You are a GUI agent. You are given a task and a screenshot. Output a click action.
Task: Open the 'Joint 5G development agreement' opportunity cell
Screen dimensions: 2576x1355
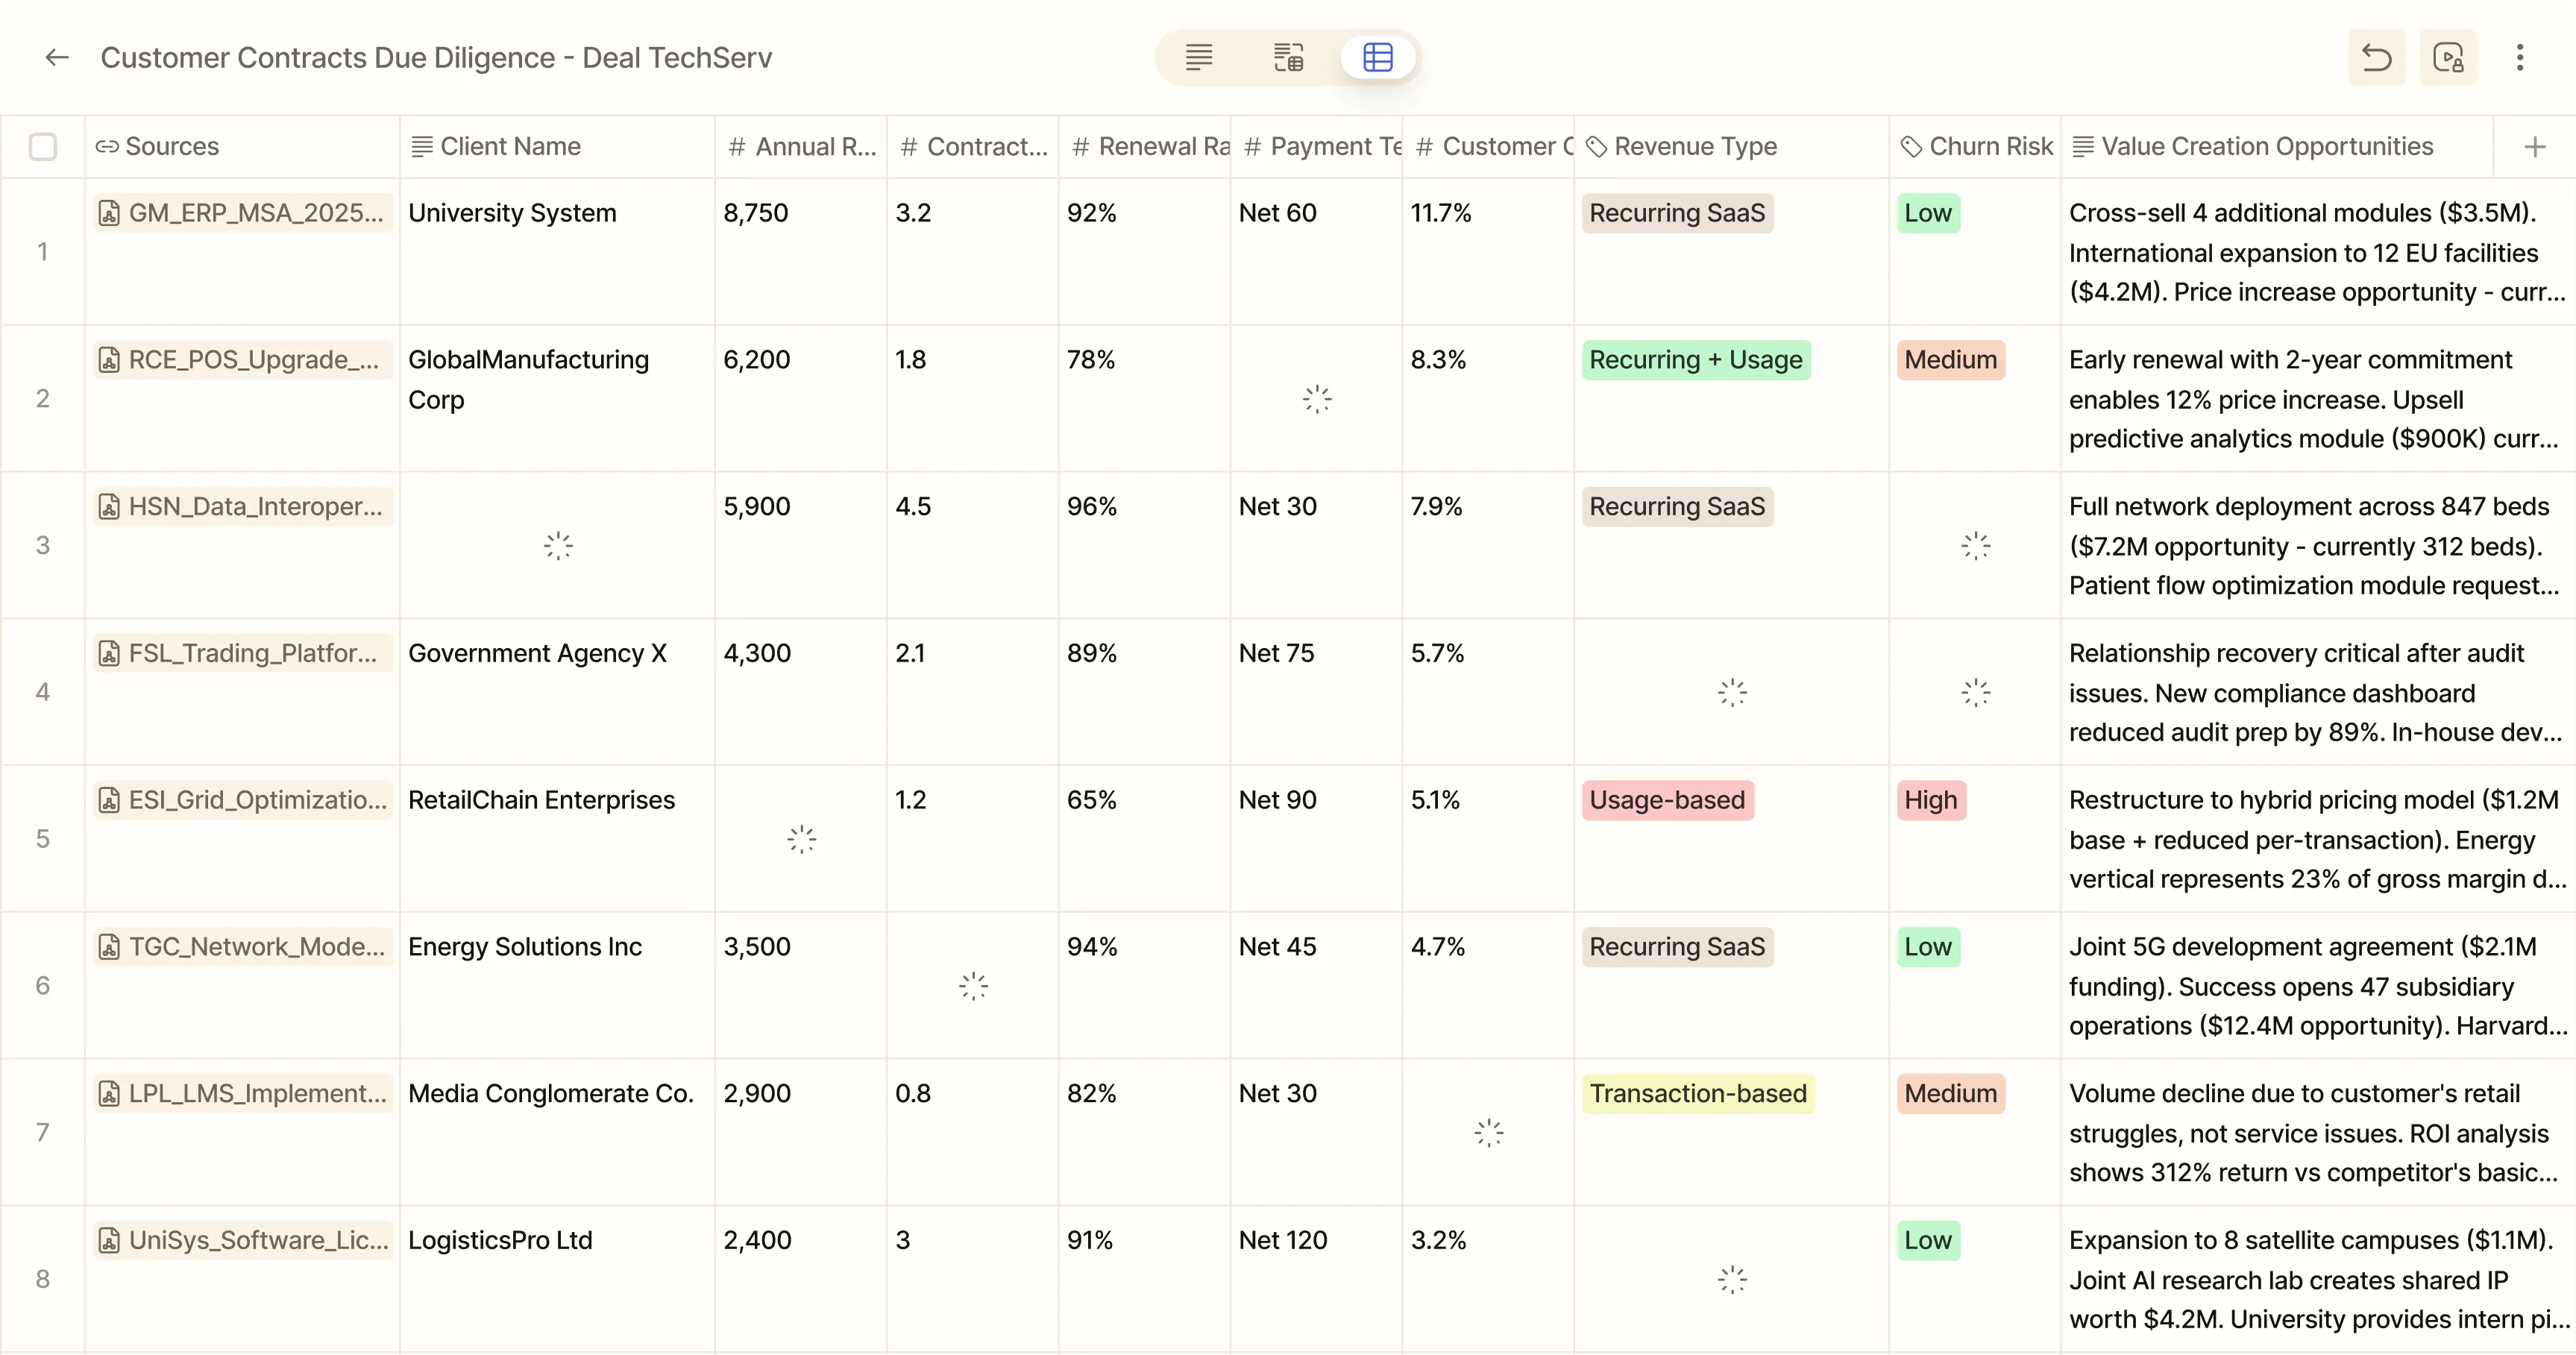(2318, 986)
